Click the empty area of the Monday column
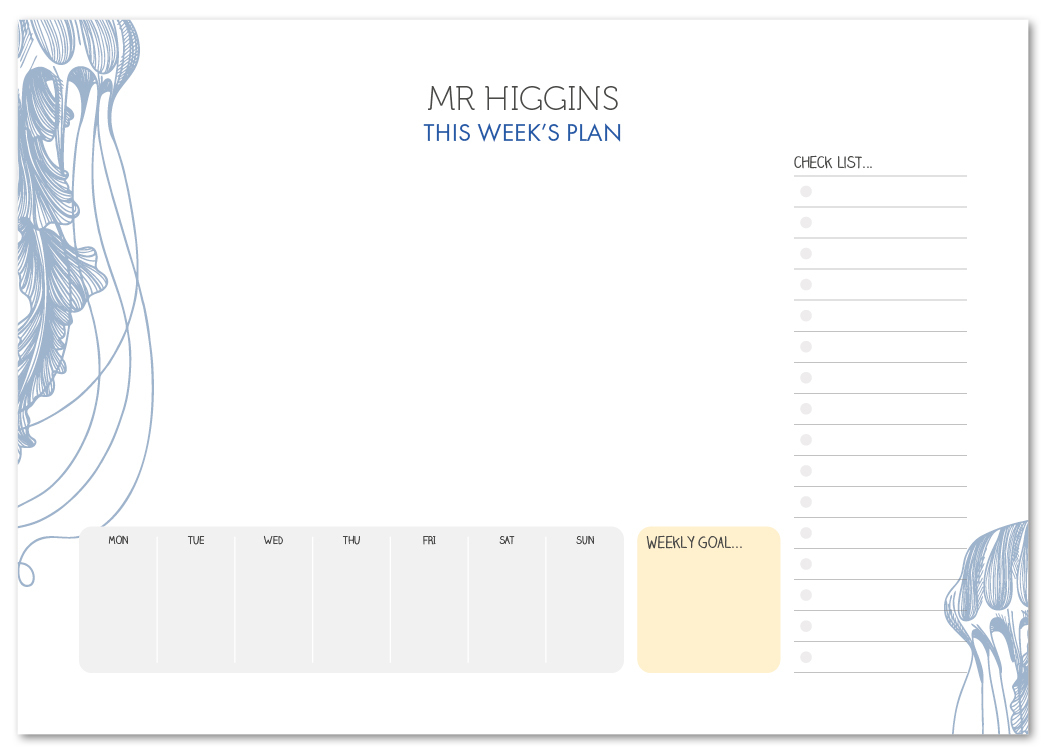 (118, 610)
